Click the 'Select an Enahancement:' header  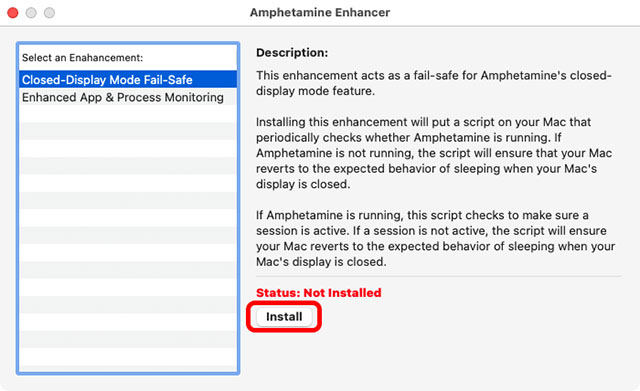pos(82,58)
